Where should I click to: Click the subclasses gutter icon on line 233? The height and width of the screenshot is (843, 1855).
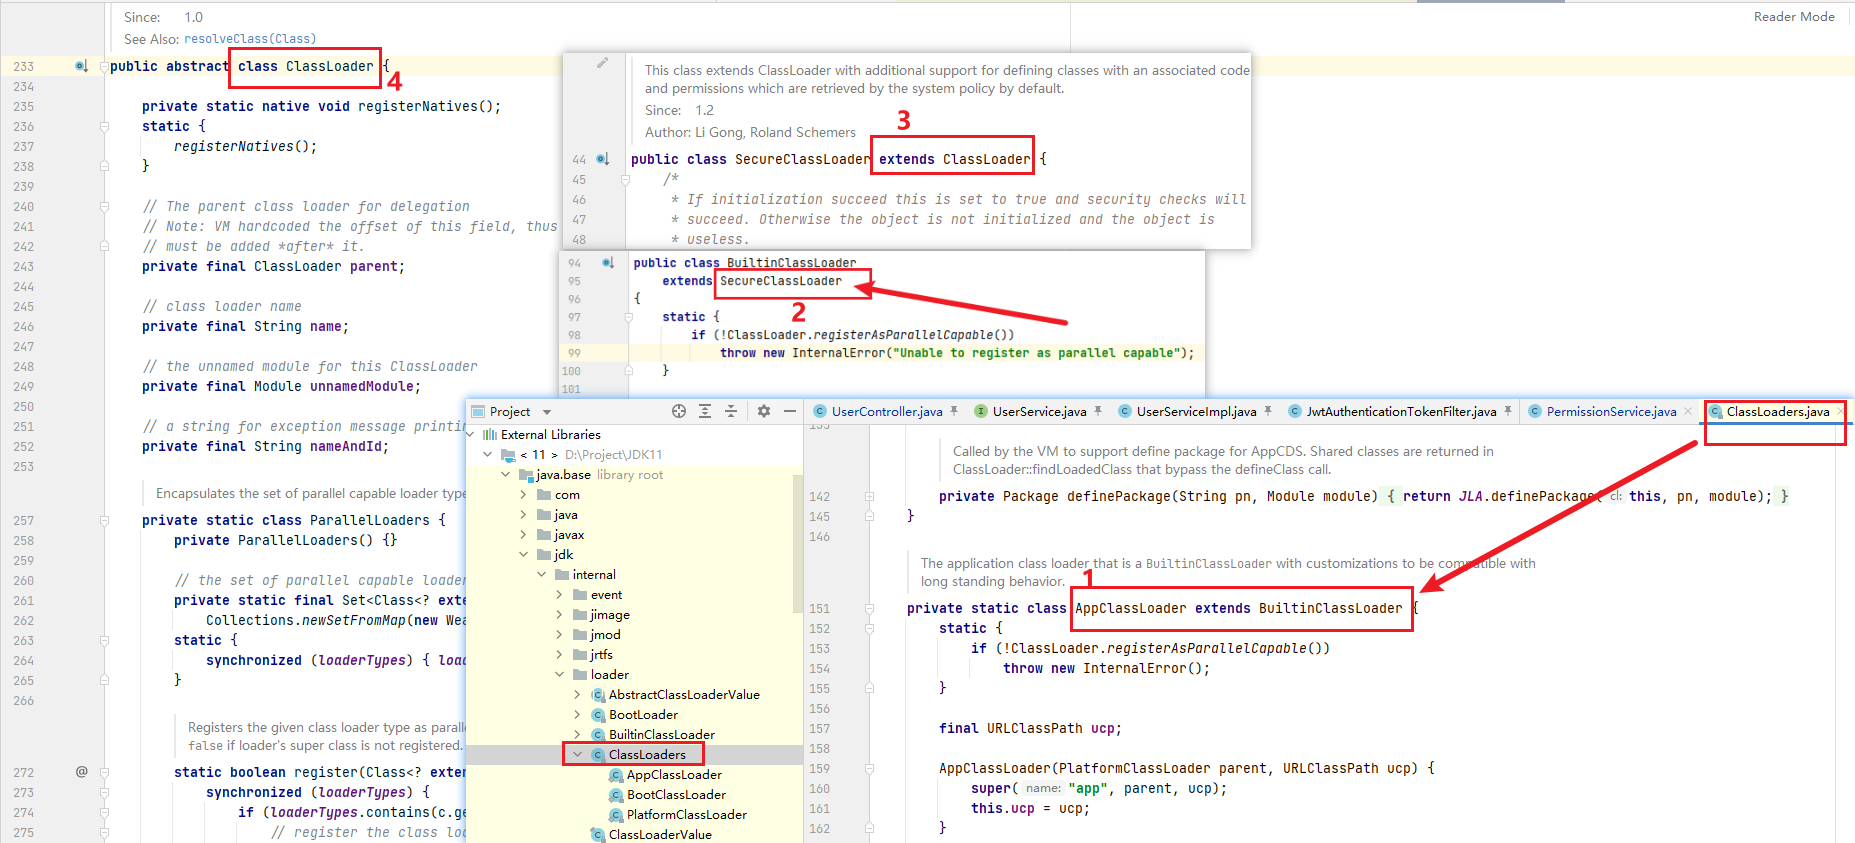click(82, 66)
